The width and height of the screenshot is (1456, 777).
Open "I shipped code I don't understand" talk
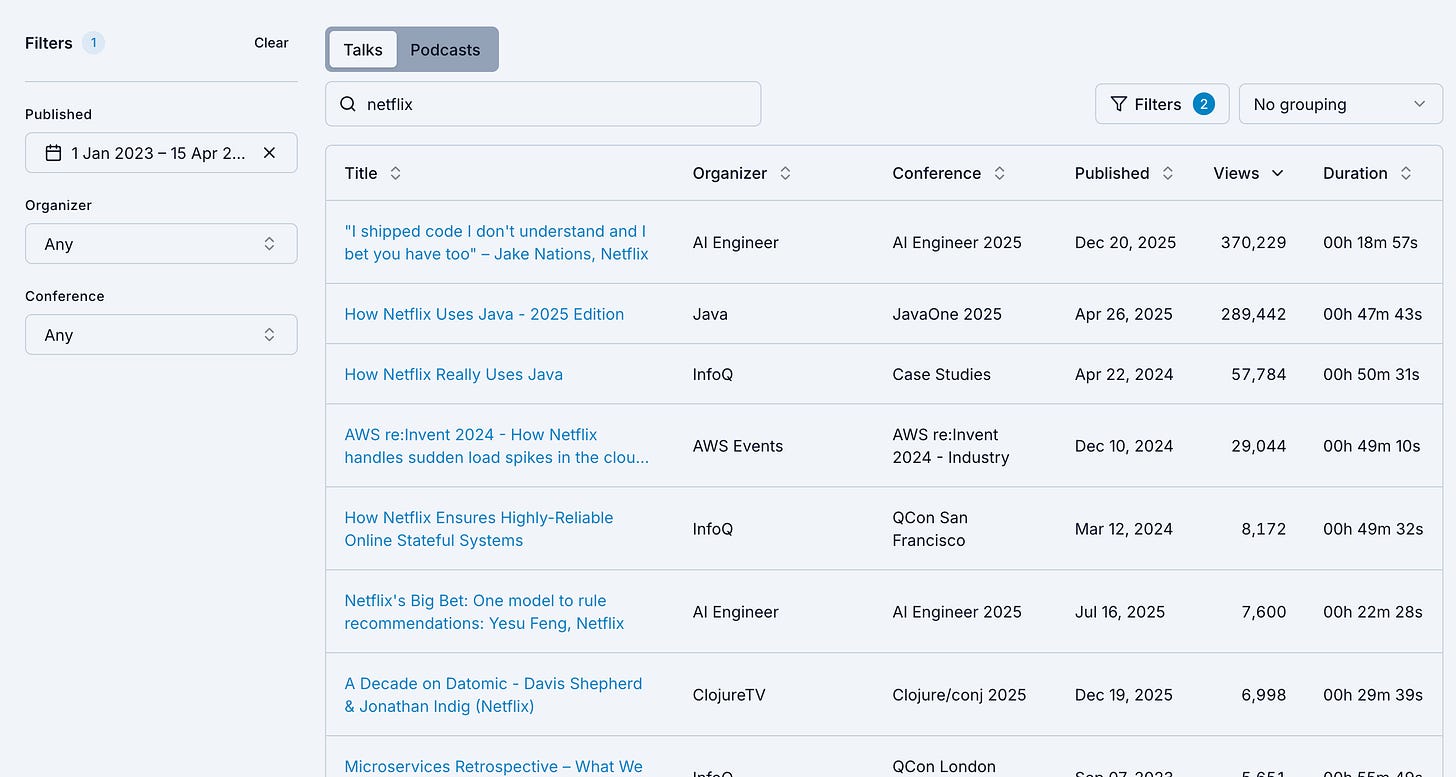tap(496, 242)
